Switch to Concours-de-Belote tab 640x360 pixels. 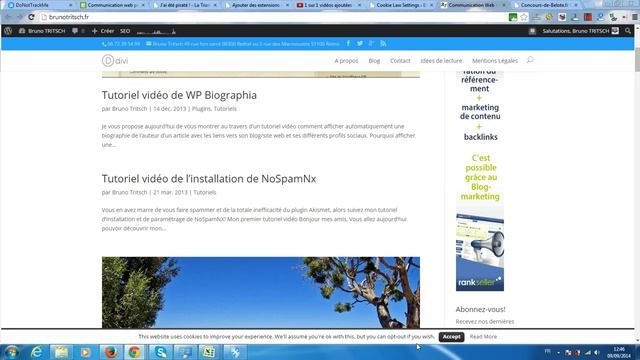pyautogui.click(x=544, y=5)
